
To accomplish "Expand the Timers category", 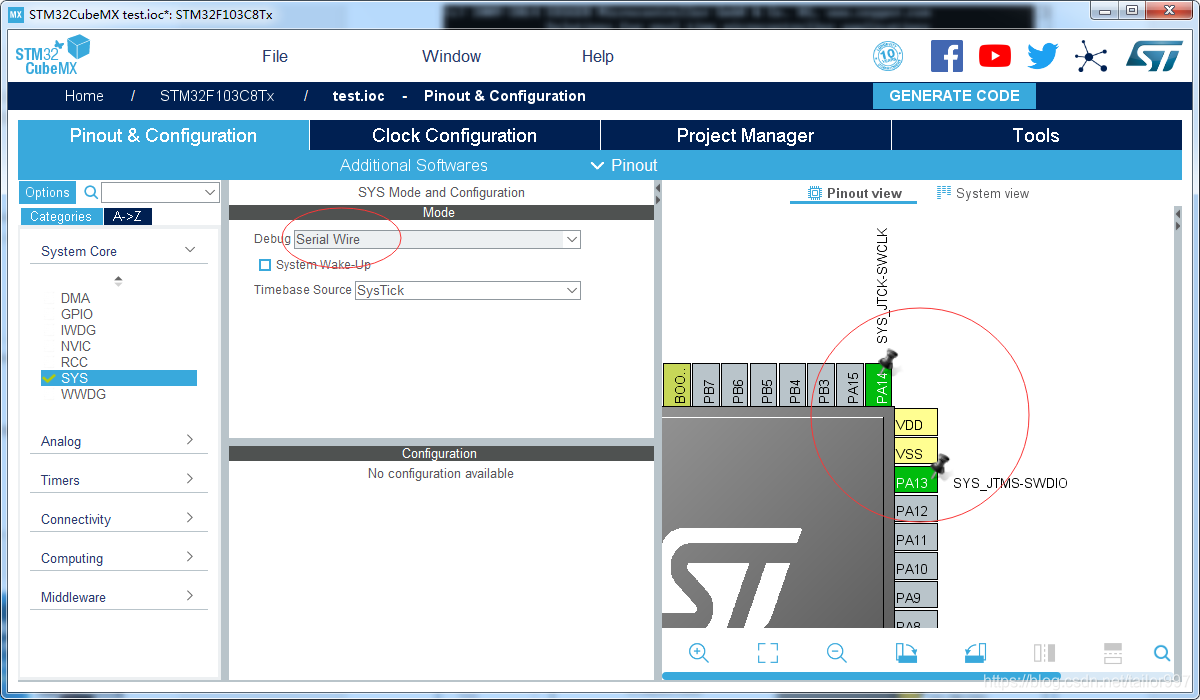I will tap(190, 479).
